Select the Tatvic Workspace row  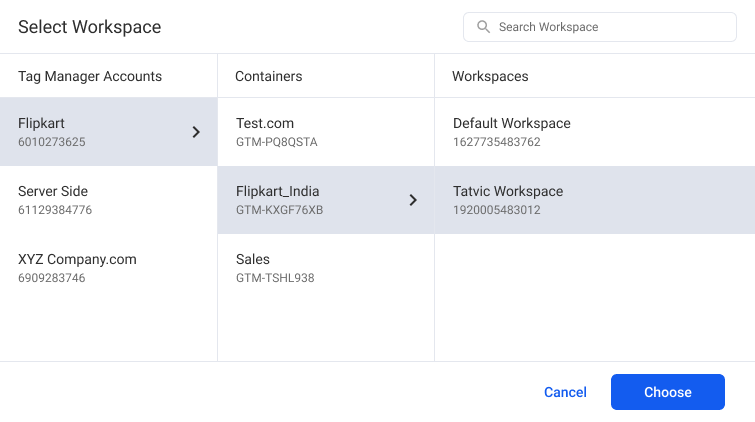click(595, 200)
